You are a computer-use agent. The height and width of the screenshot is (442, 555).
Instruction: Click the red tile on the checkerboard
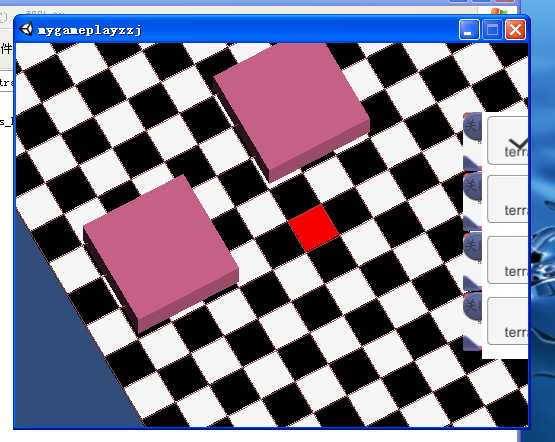[x=314, y=228]
